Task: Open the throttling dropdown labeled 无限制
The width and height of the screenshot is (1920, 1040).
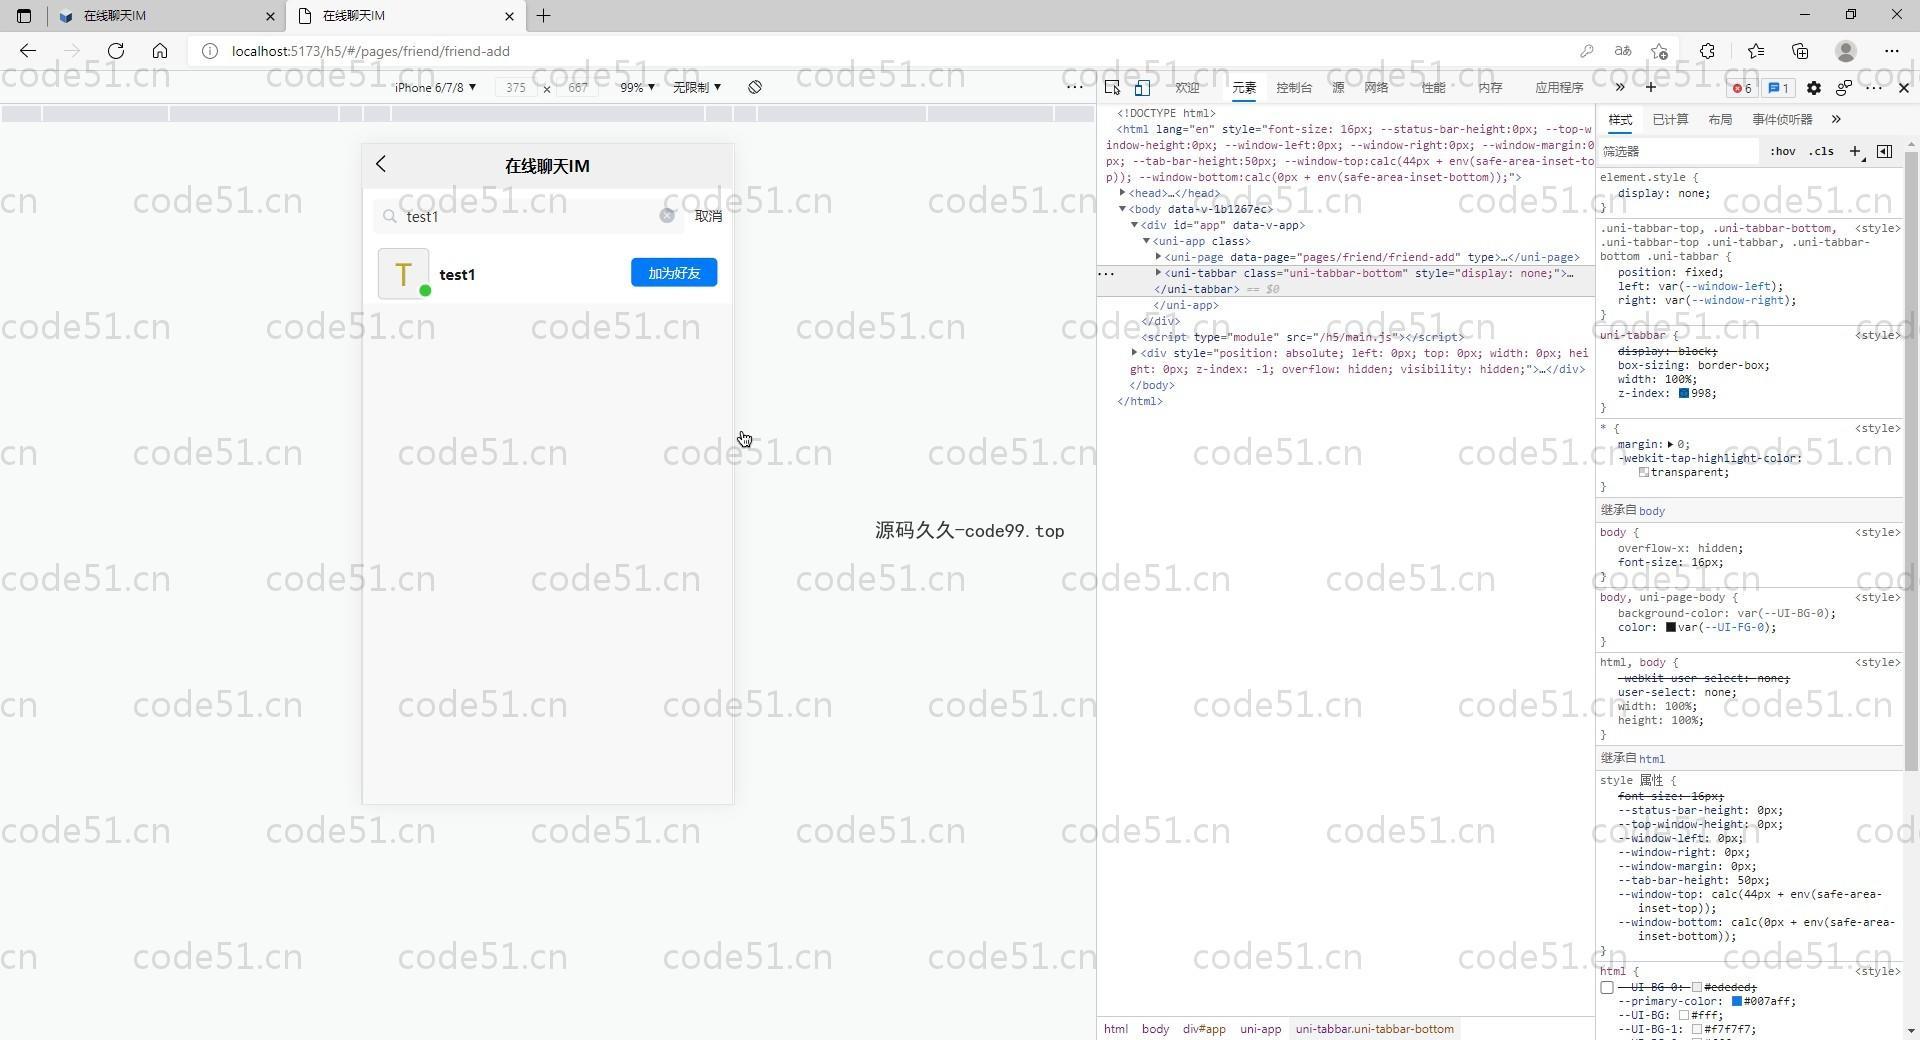Action: [697, 88]
